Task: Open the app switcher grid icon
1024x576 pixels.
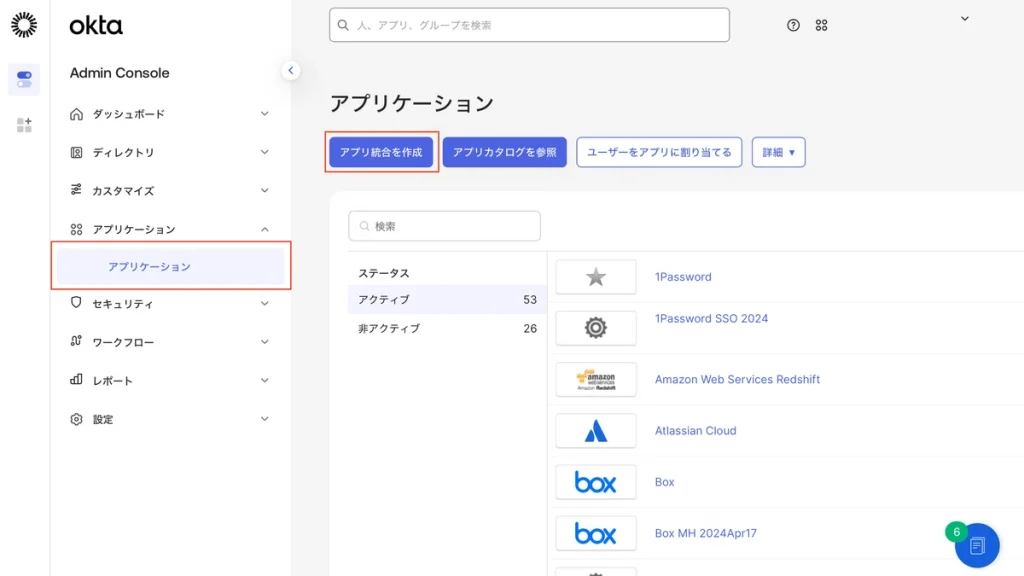Action: click(822, 25)
